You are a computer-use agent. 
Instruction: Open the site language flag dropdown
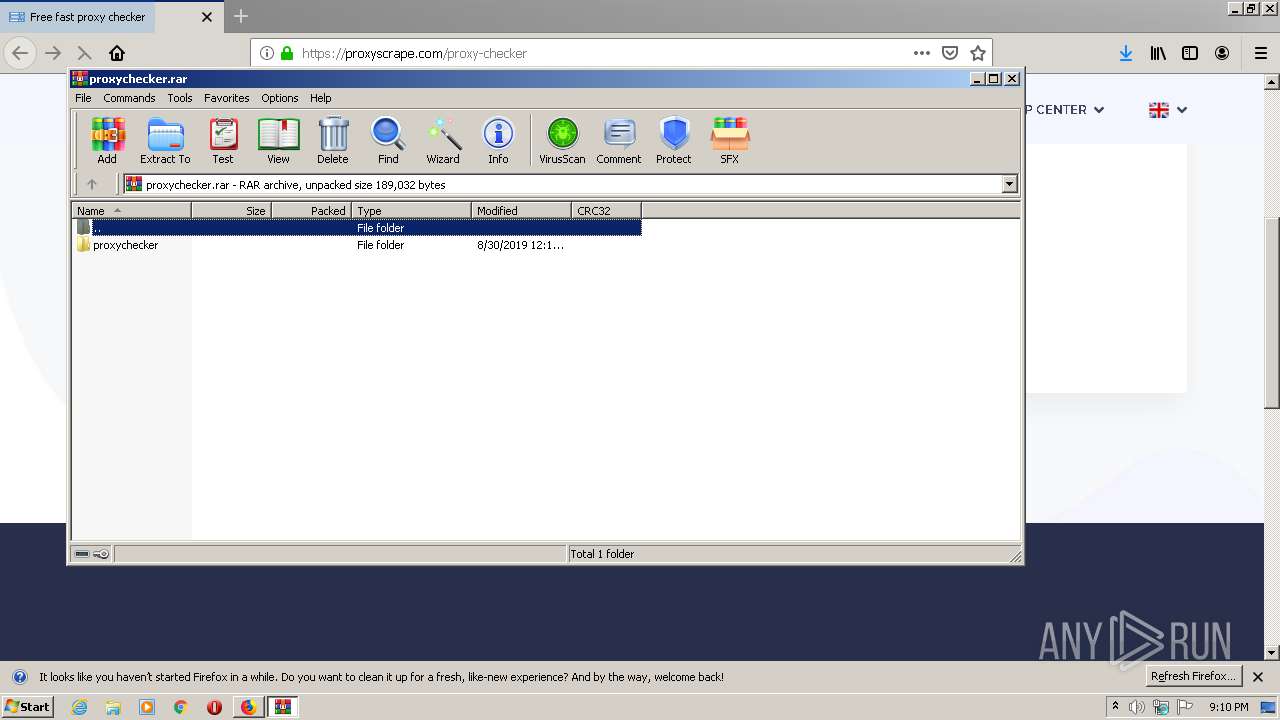pos(1167,110)
